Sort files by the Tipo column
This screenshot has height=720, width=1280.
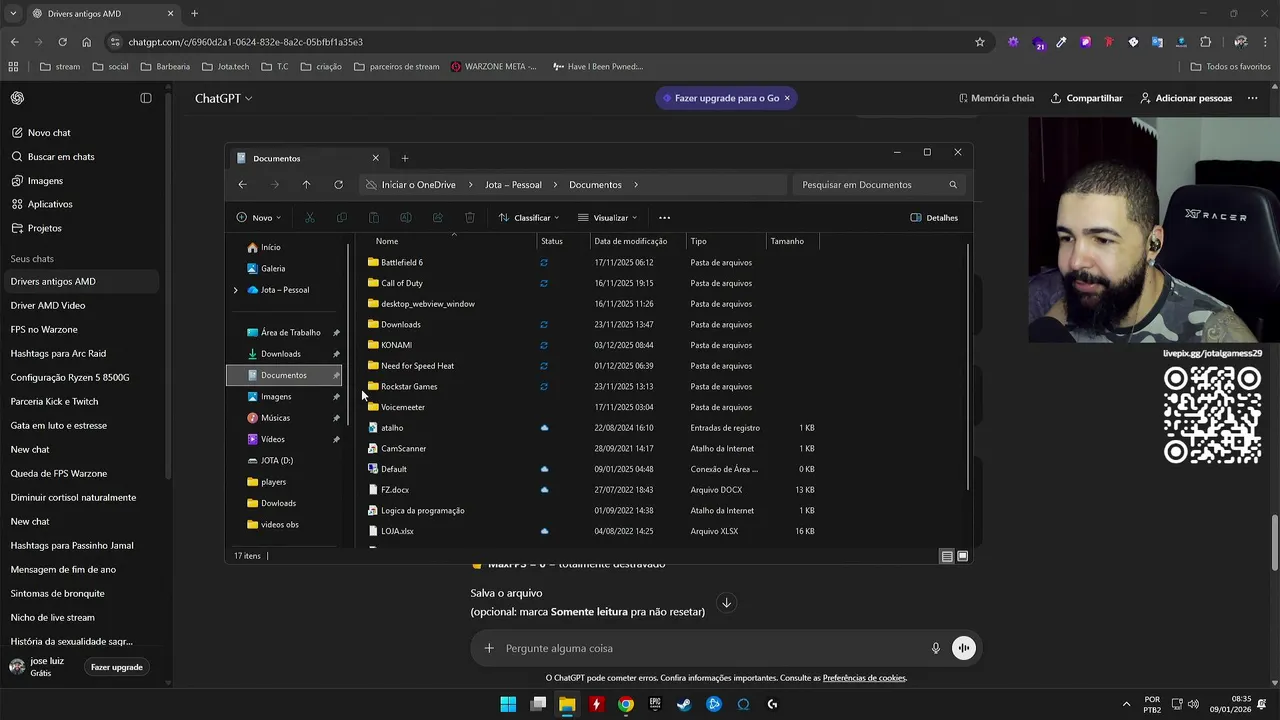pos(698,241)
